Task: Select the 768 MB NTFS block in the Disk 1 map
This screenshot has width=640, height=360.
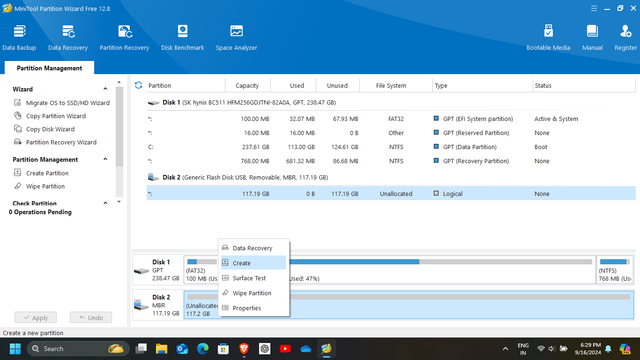Action: coord(615,270)
